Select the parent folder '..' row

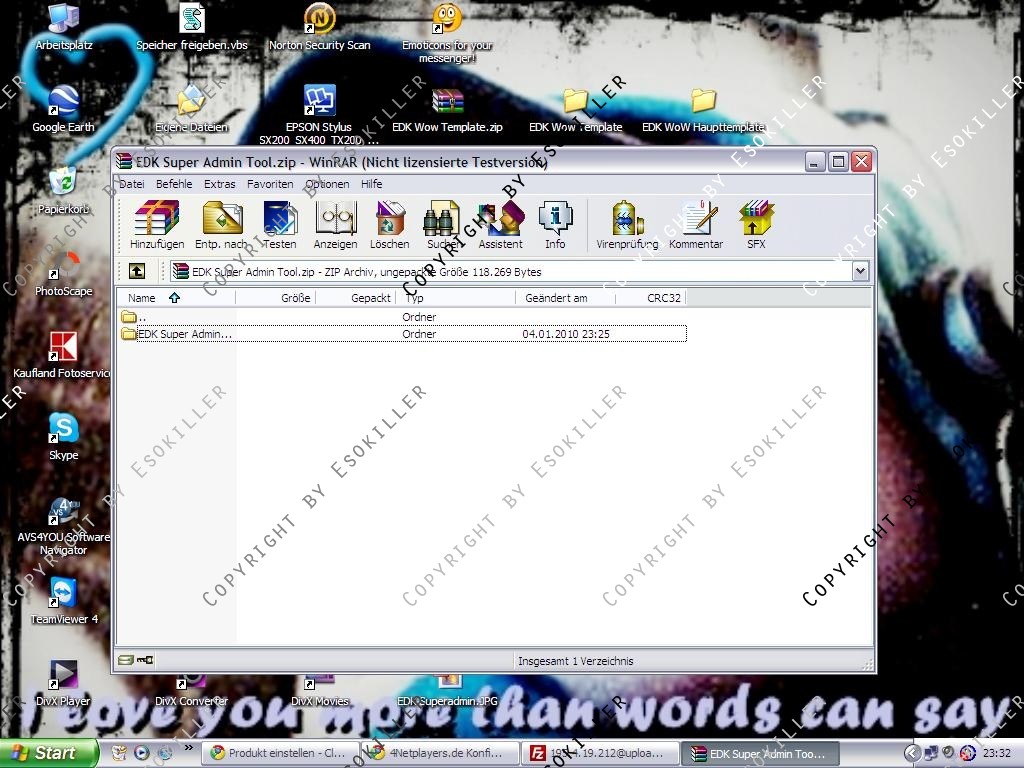pyautogui.click(x=403, y=317)
